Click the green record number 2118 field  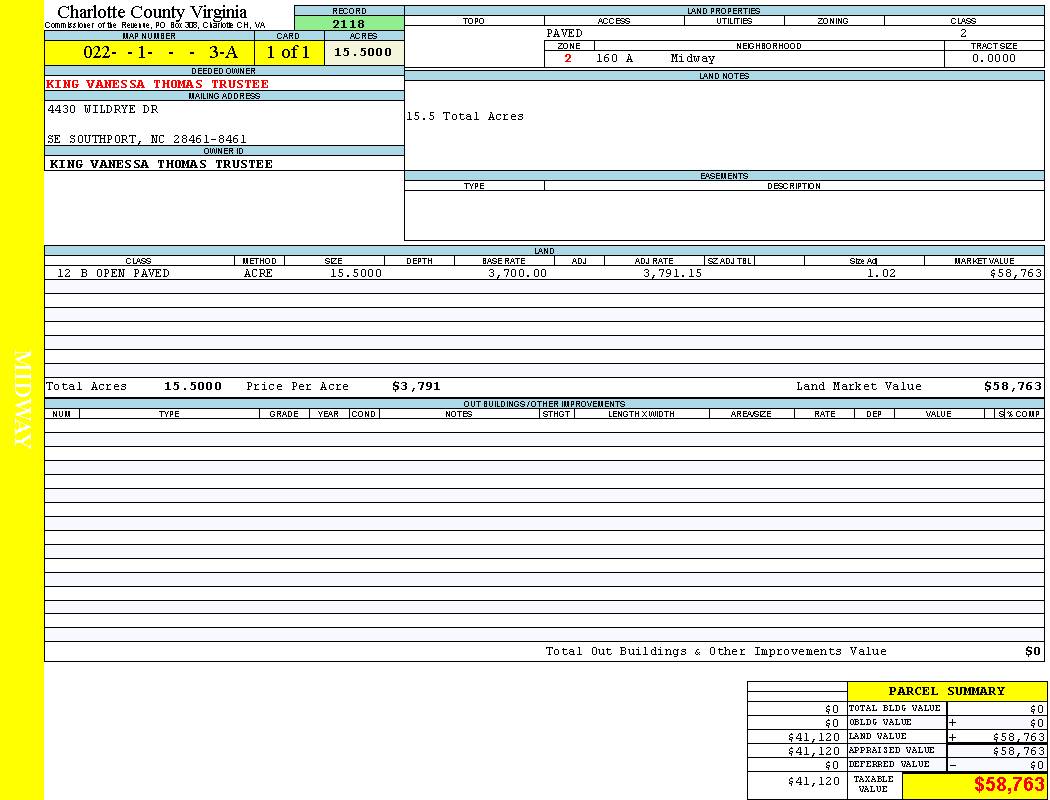[348, 24]
